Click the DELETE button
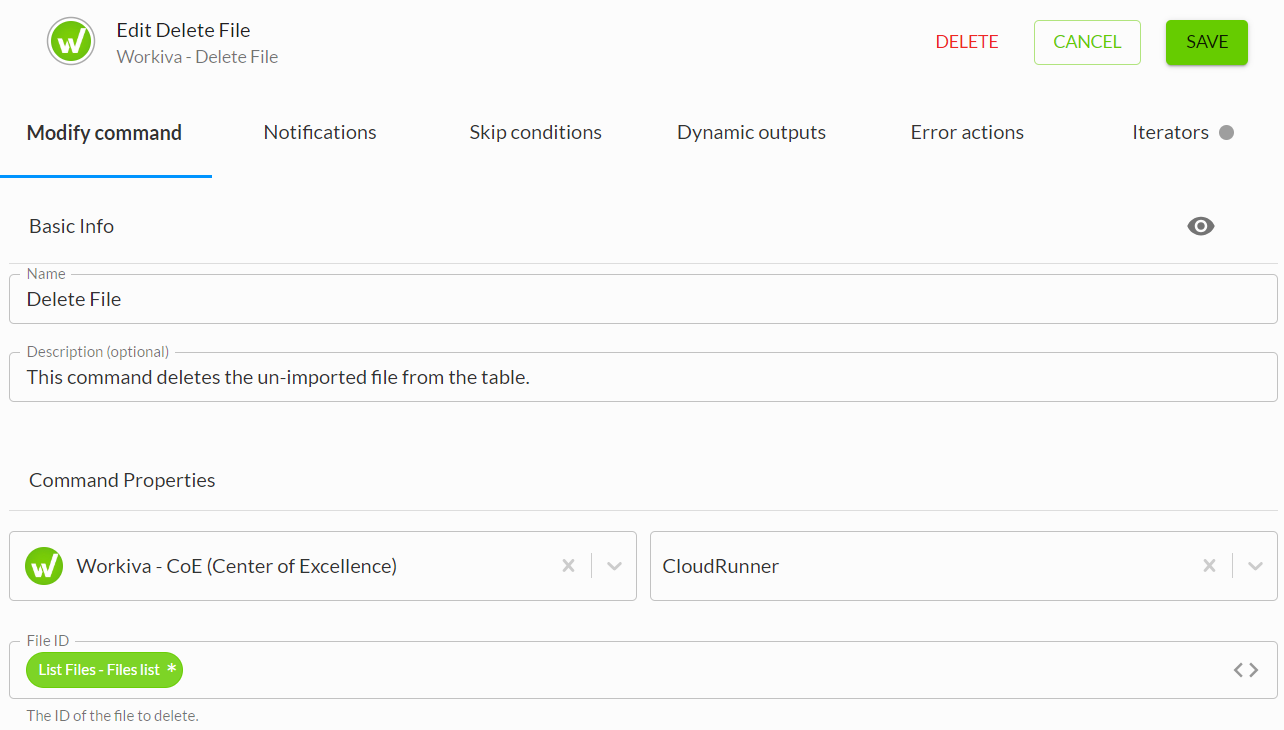The height and width of the screenshot is (730, 1284). point(967,42)
